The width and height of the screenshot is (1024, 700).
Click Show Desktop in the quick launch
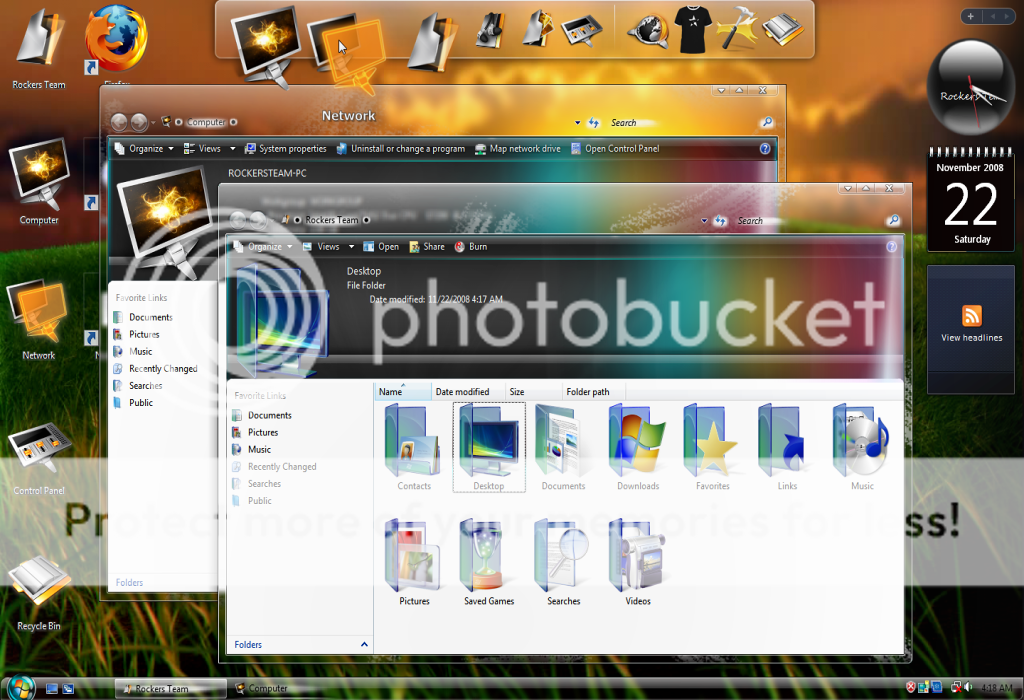coord(52,688)
